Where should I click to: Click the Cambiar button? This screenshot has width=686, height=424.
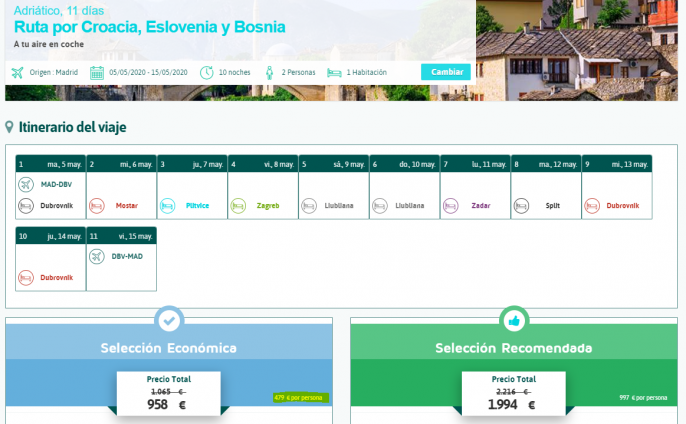tap(445, 72)
